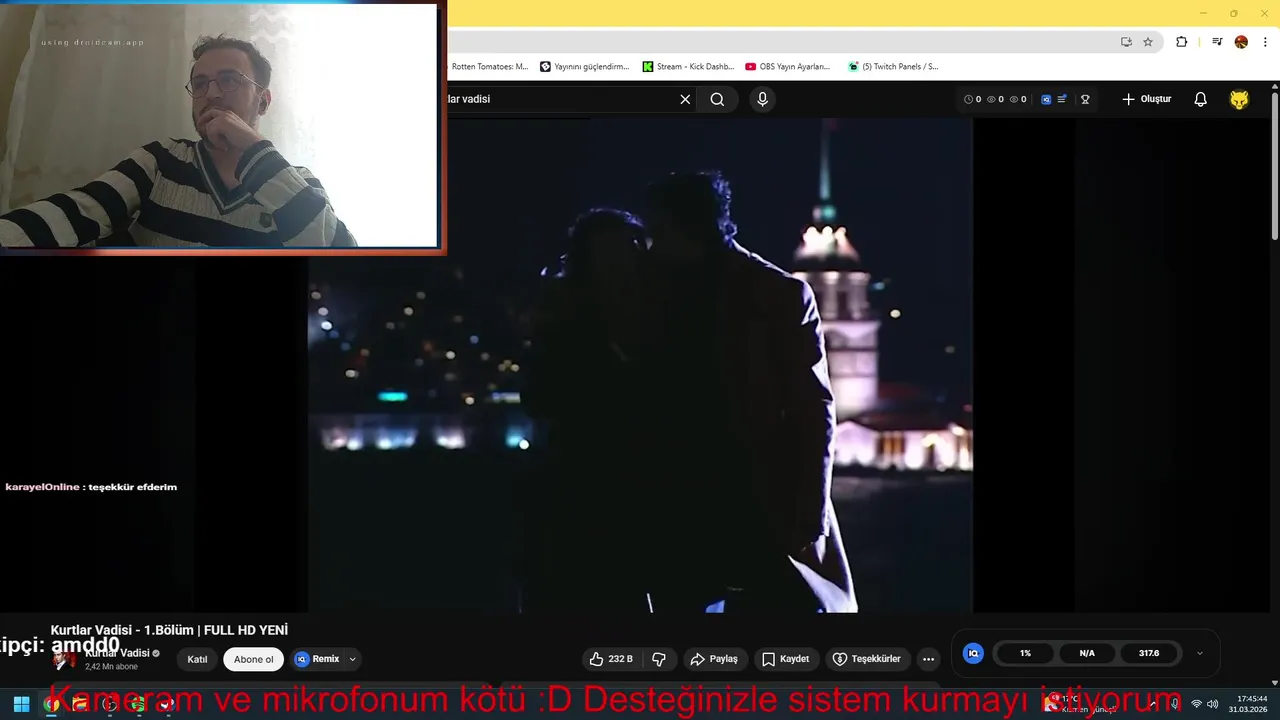Click the Katıl join button
Viewport: 1280px width, 720px height.
[x=197, y=659]
